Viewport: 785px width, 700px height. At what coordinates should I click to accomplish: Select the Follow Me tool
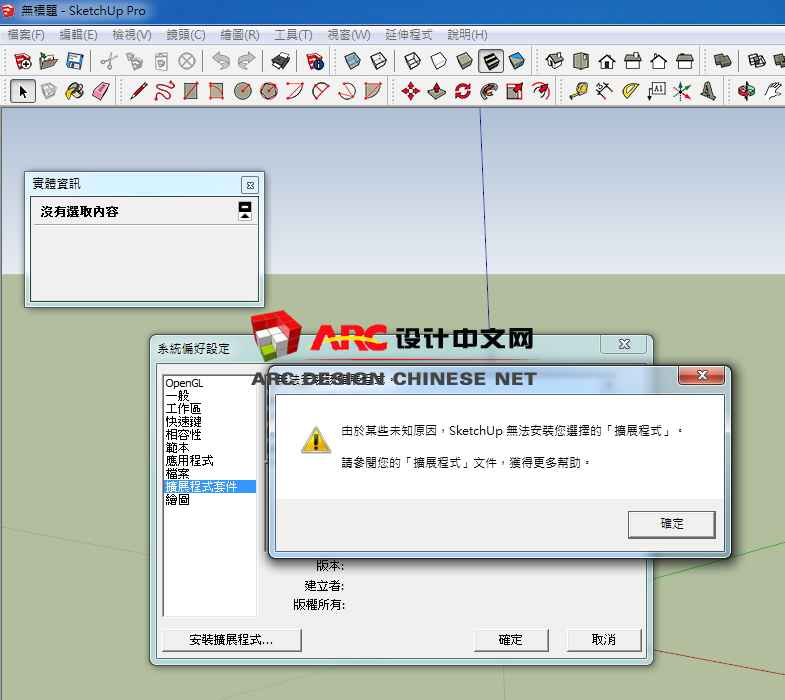(x=489, y=92)
